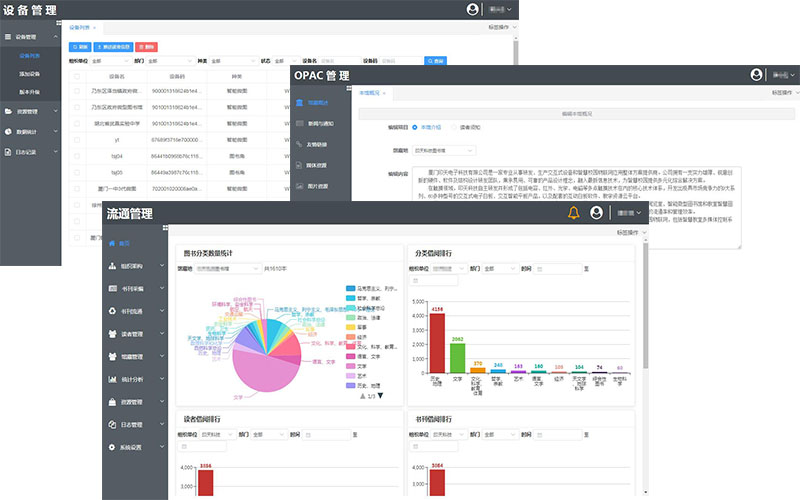Toggle sidebar collapse grip in 设备管理 window

[x=59, y=23]
